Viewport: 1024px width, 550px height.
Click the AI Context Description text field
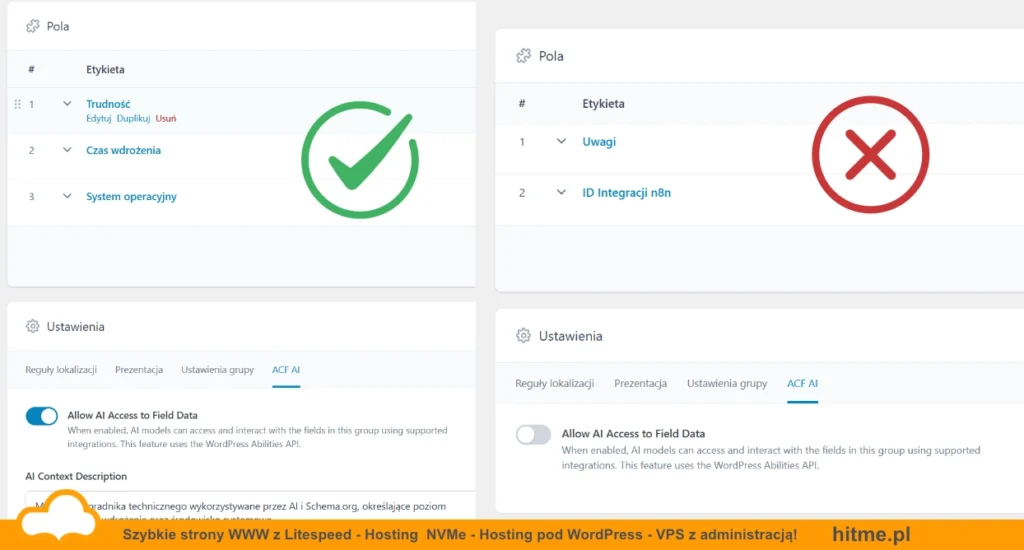[250, 506]
